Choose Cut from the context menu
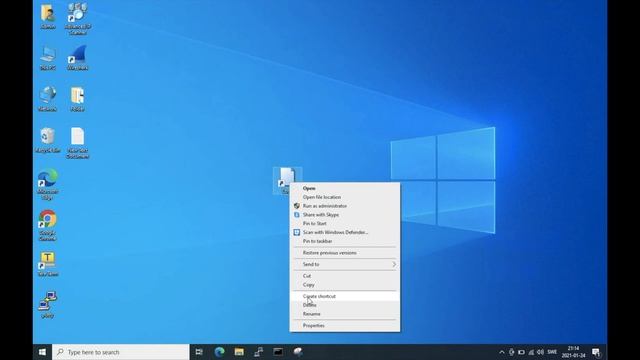The width and height of the screenshot is (640, 360). [x=345, y=276]
